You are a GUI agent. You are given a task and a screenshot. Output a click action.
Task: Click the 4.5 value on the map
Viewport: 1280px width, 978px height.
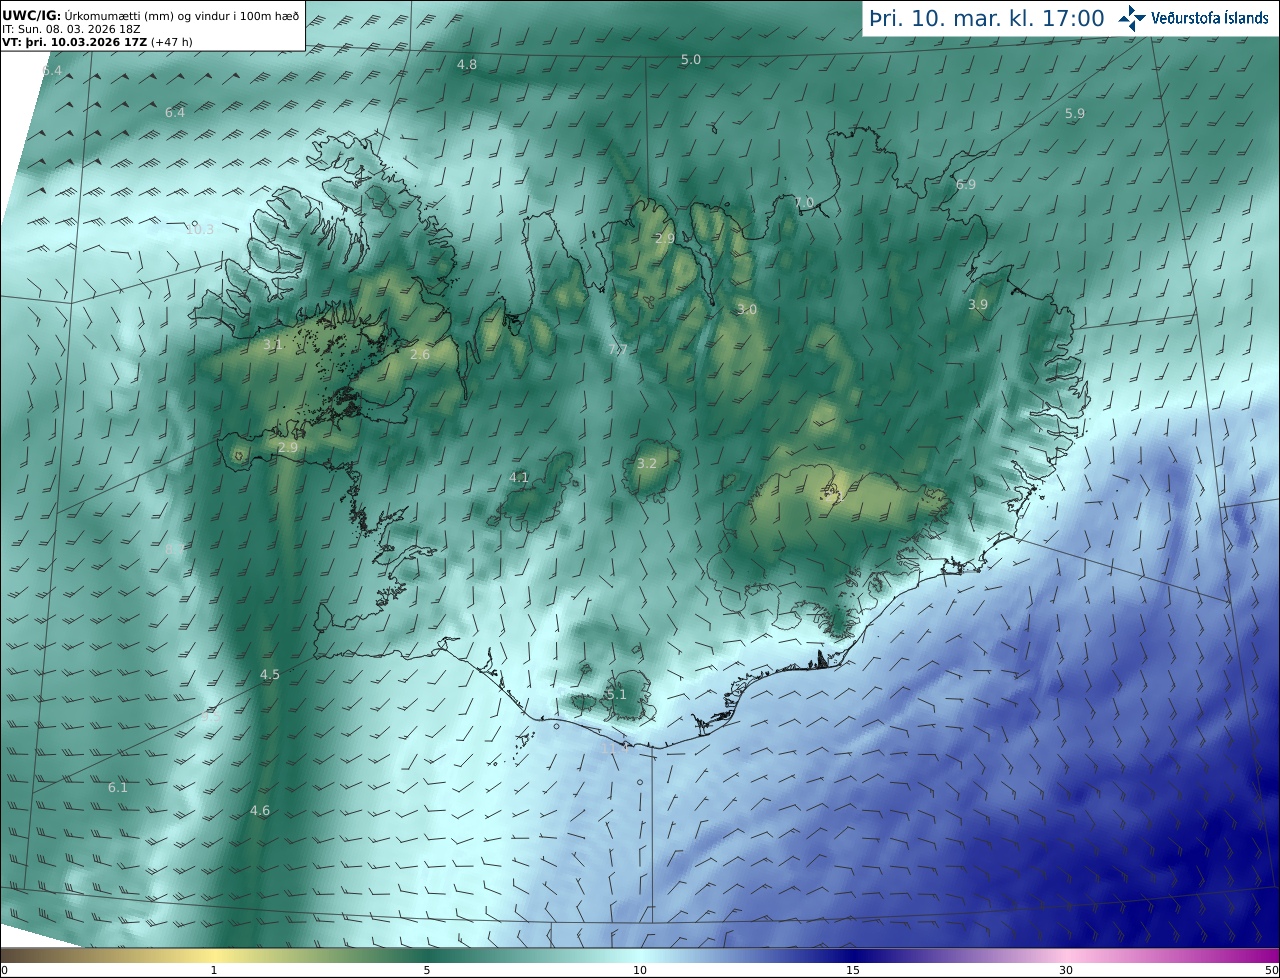(270, 674)
